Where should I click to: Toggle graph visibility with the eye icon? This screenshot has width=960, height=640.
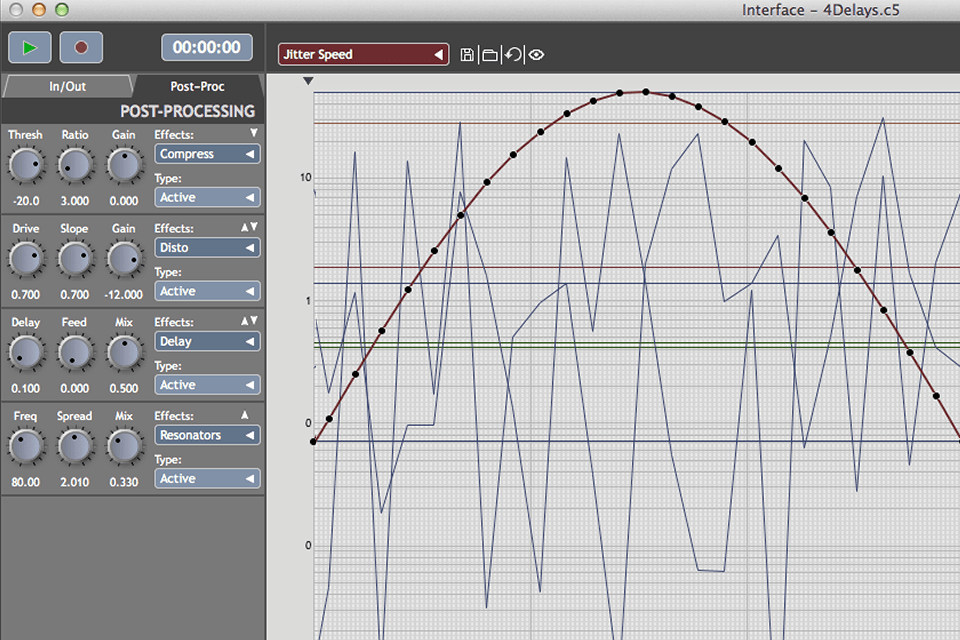tap(536, 55)
